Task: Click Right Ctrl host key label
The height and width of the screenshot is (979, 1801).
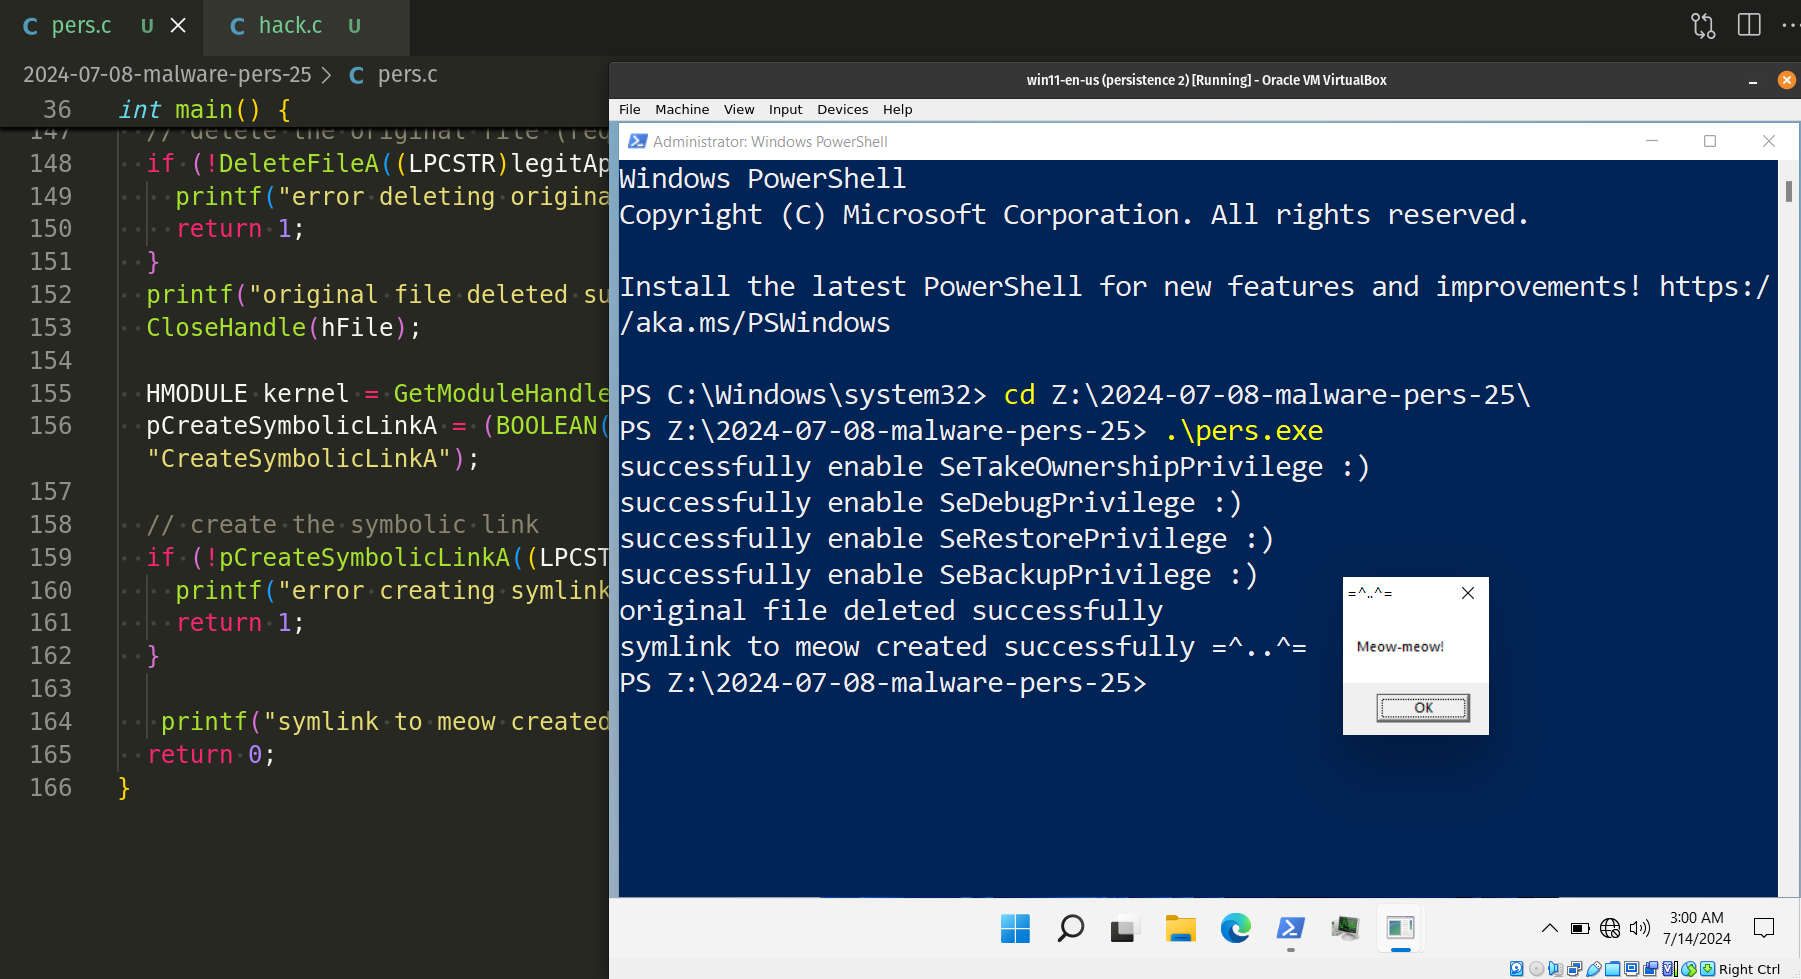Action: (1749, 969)
